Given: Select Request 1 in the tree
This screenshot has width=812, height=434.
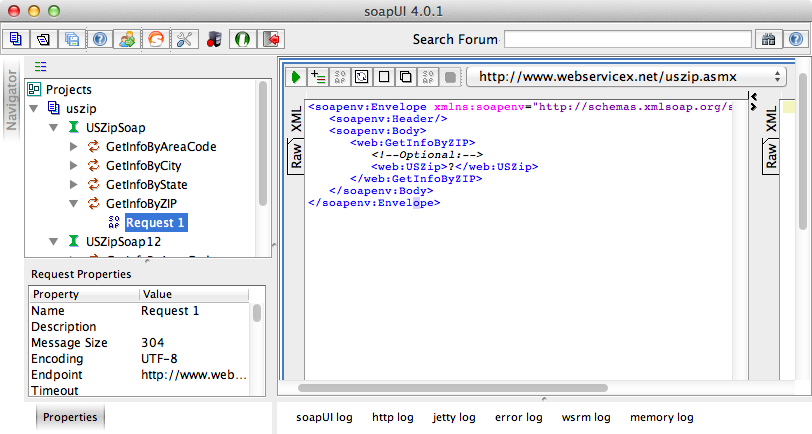Looking at the screenshot, I should tap(155, 223).
